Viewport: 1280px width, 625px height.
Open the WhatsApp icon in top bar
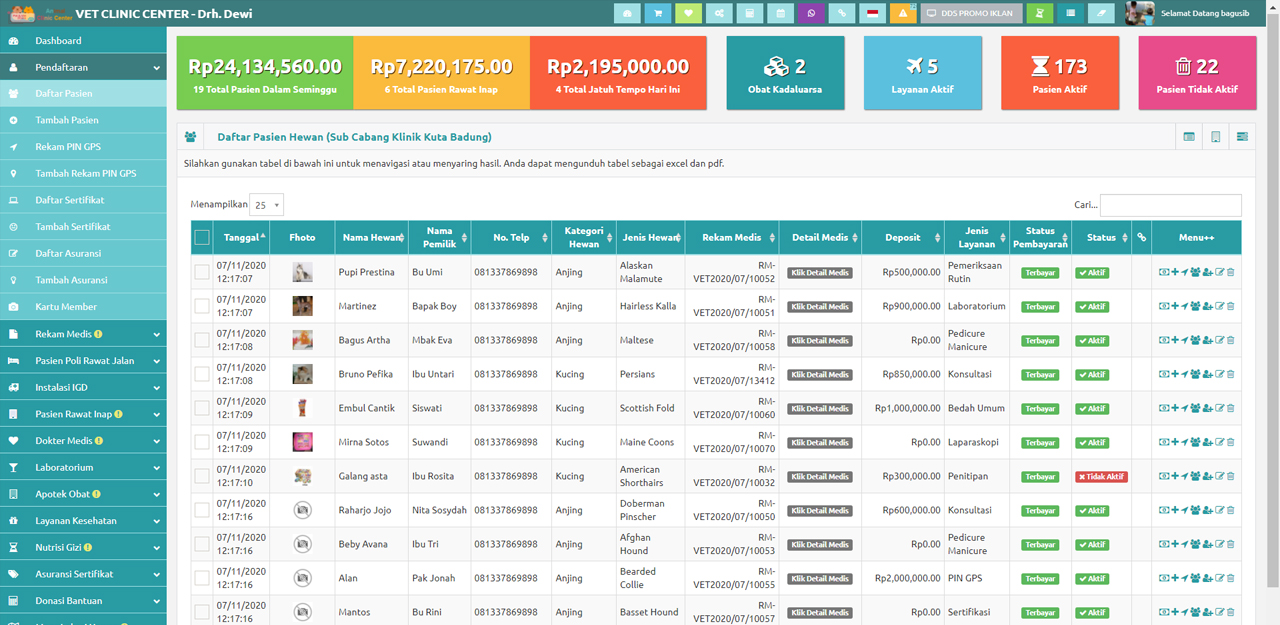tap(811, 14)
